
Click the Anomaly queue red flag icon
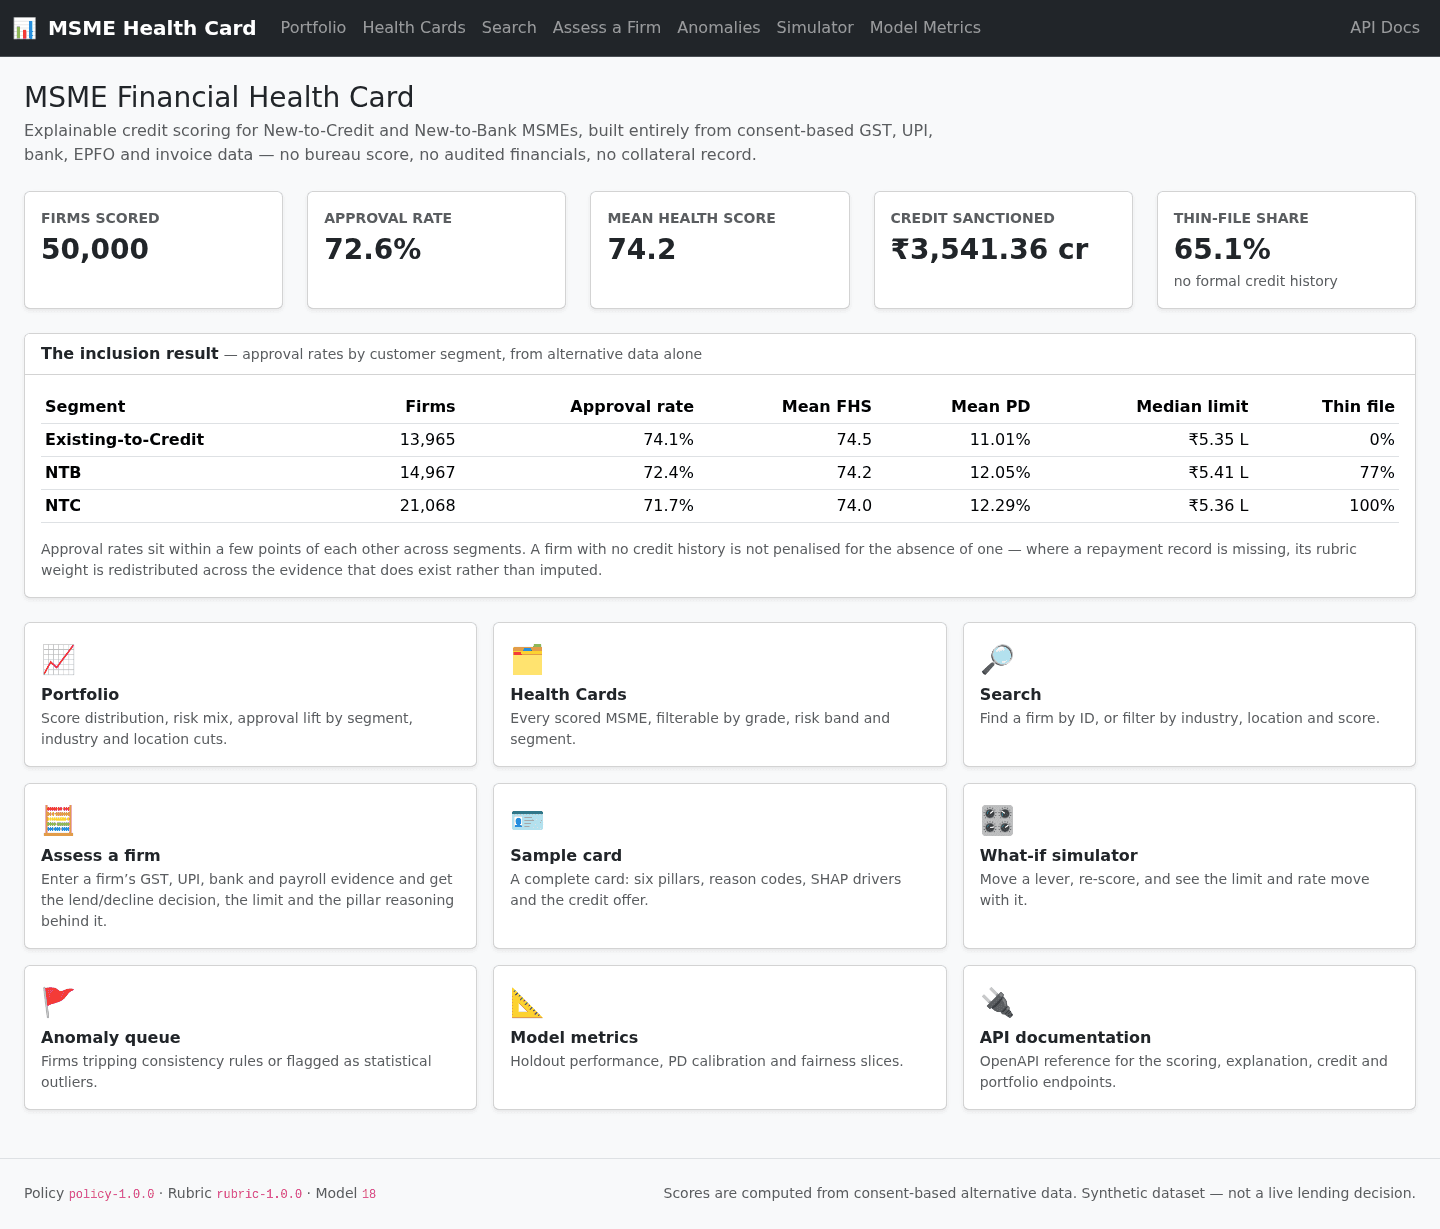58,1002
